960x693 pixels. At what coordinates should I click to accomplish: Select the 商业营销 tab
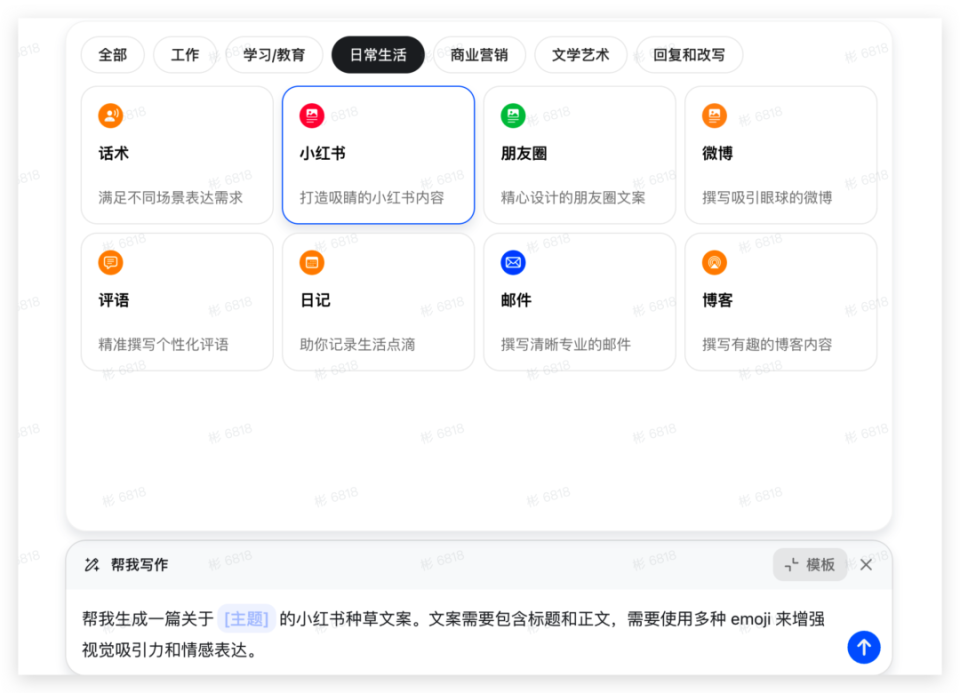coord(479,55)
